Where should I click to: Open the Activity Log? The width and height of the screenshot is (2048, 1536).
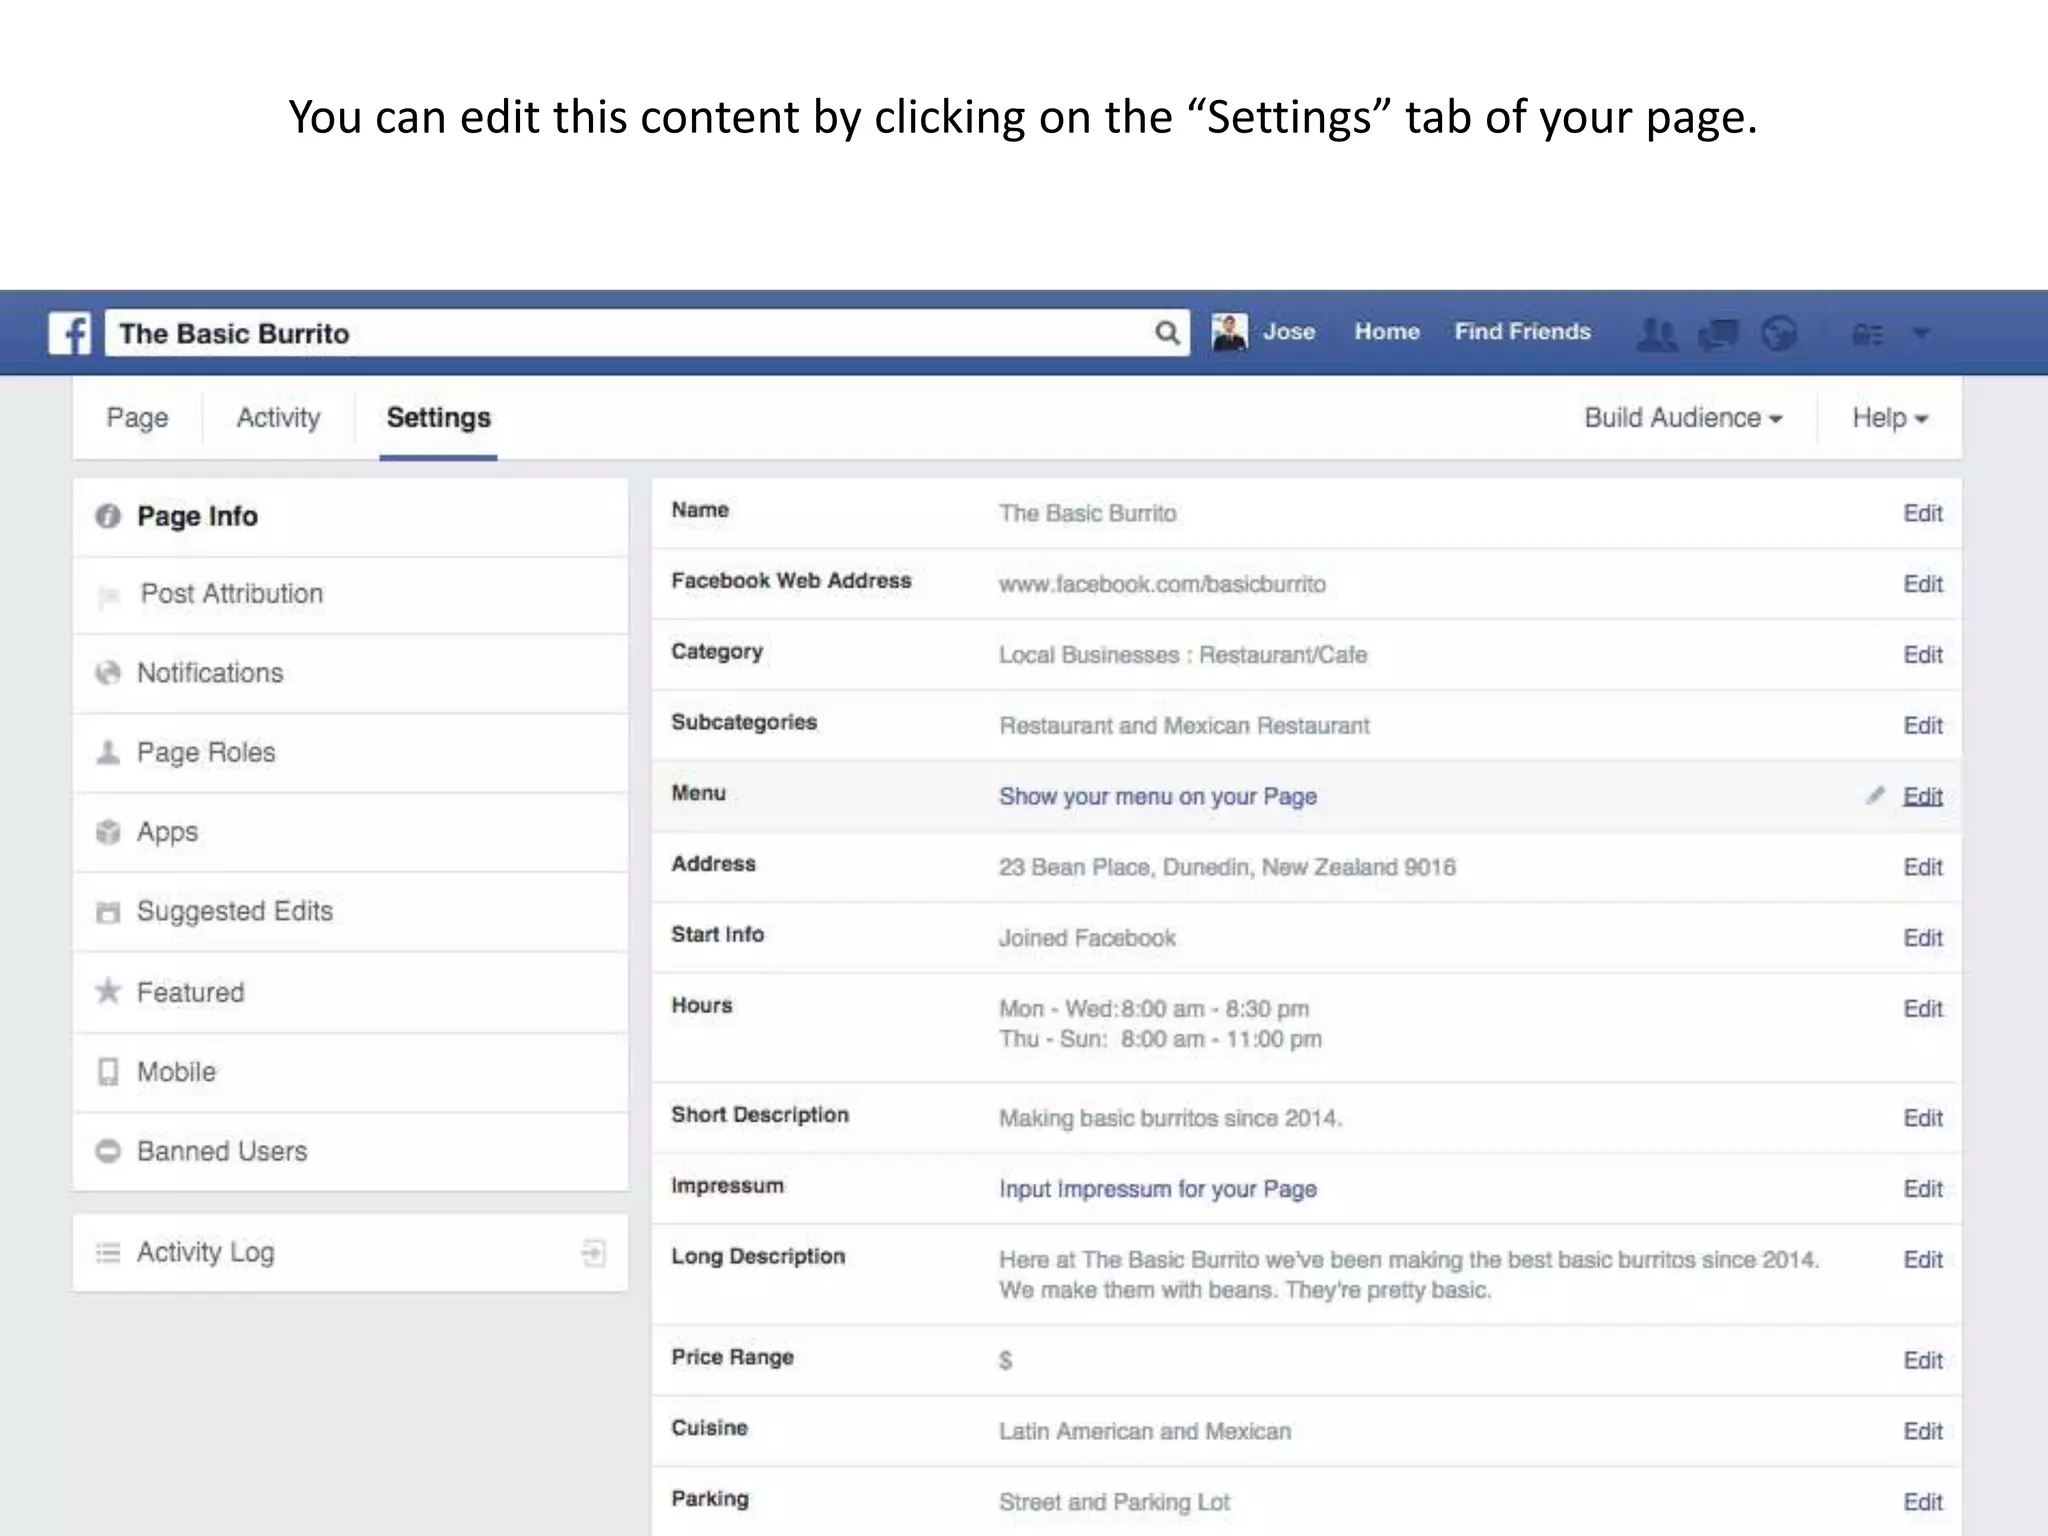click(x=351, y=1253)
